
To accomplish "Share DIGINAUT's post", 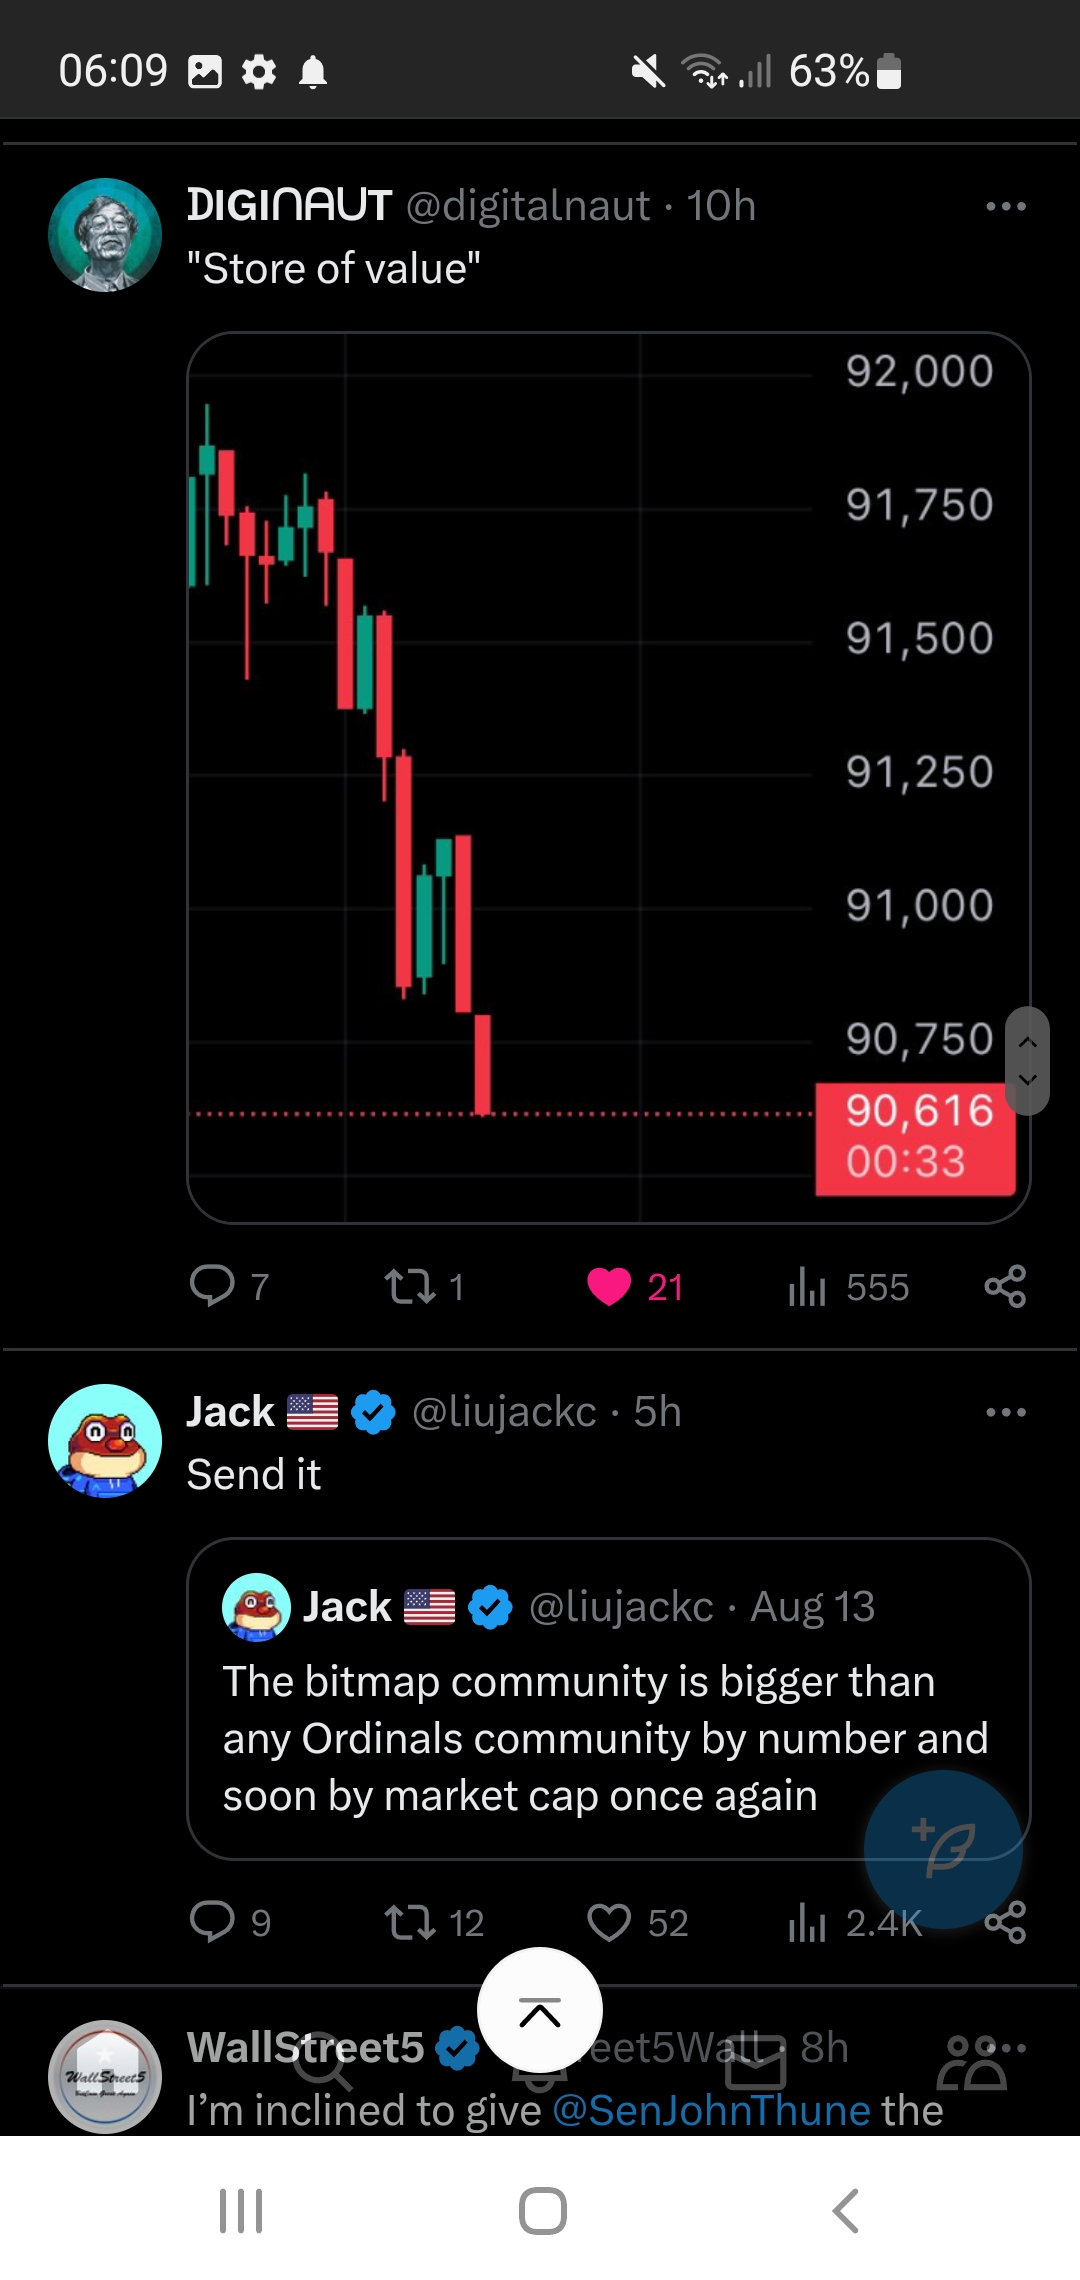I will click(1005, 1286).
